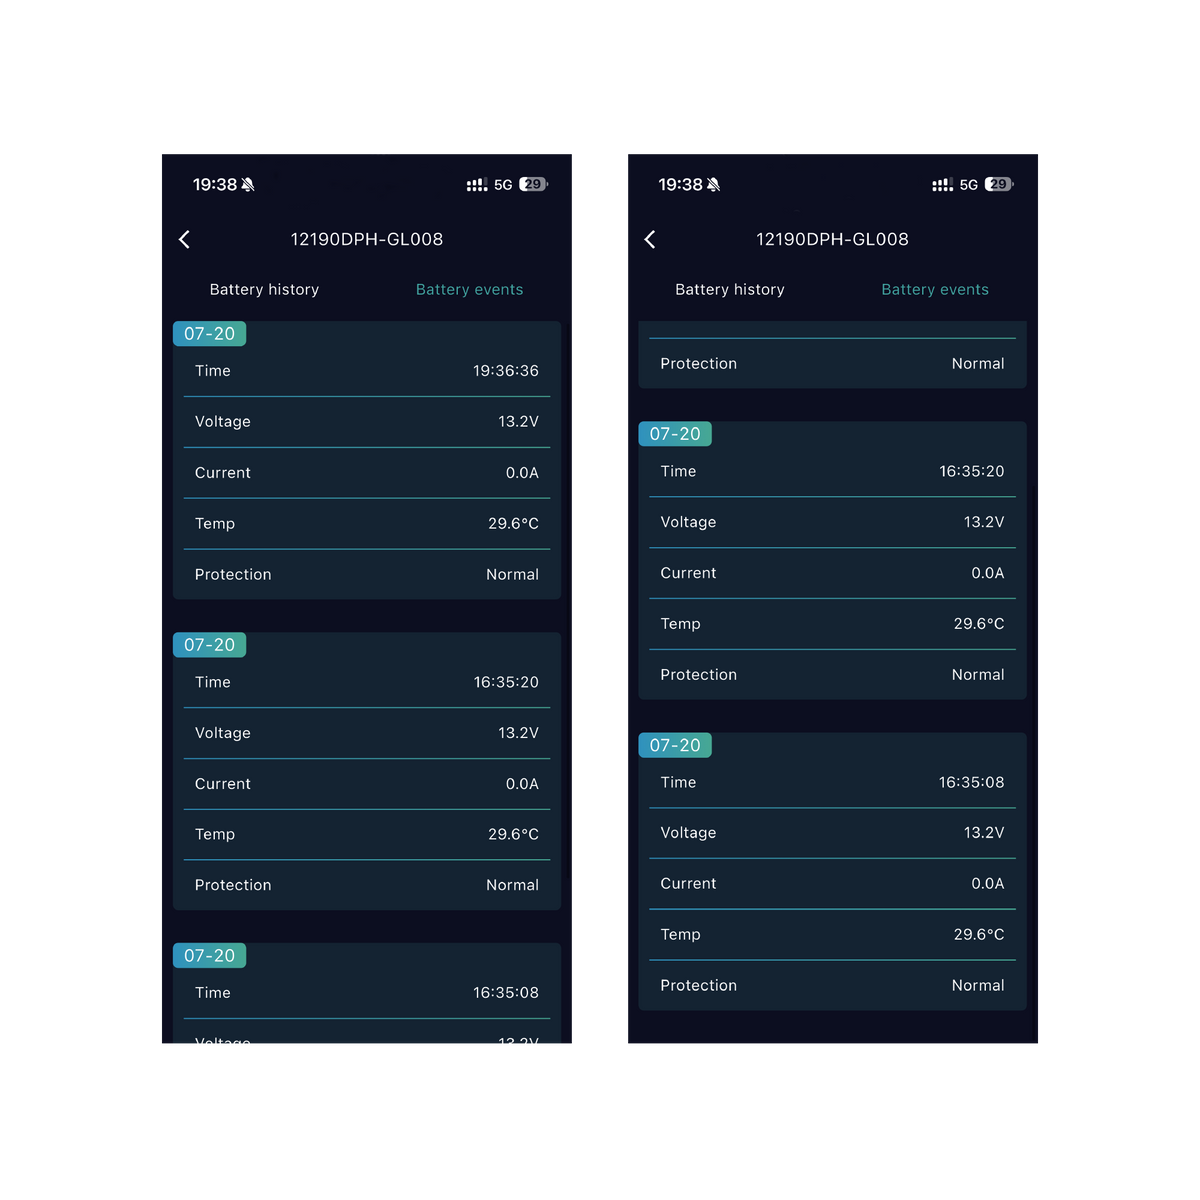This screenshot has height=1200, width=1200.
Task: Tap the battery 29 indicator on right screen
Action: click(x=999, y=184)
